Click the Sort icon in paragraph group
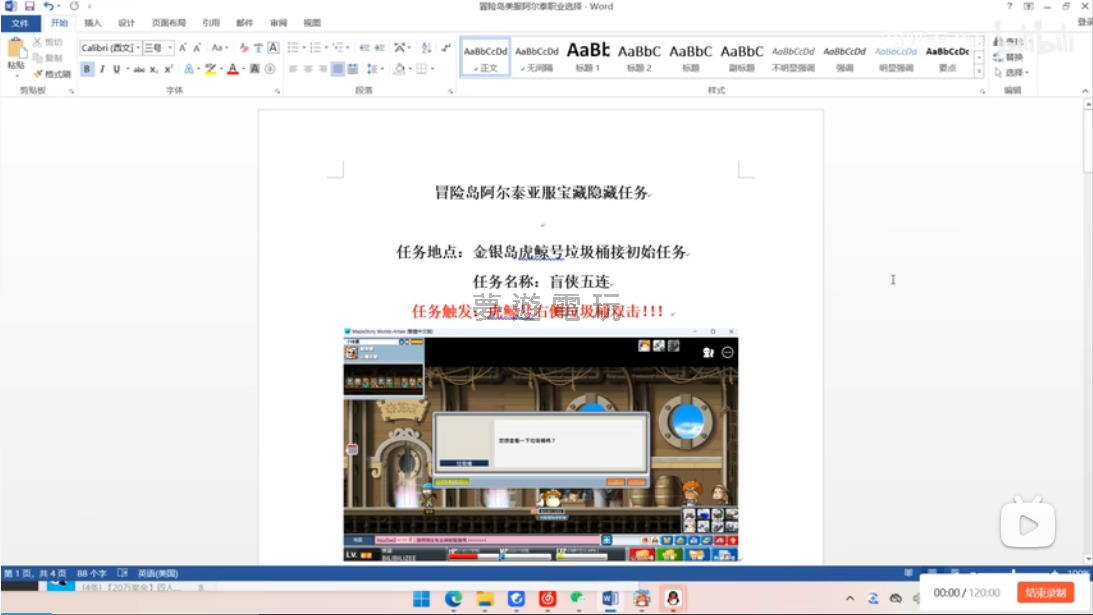The image size is (1093, 615). point(426,47)
